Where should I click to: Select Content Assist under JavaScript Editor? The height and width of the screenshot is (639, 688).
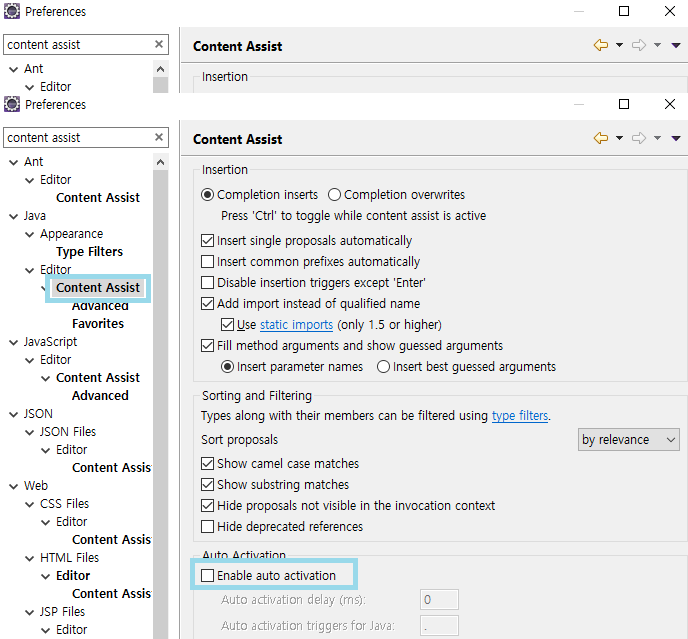98,377
